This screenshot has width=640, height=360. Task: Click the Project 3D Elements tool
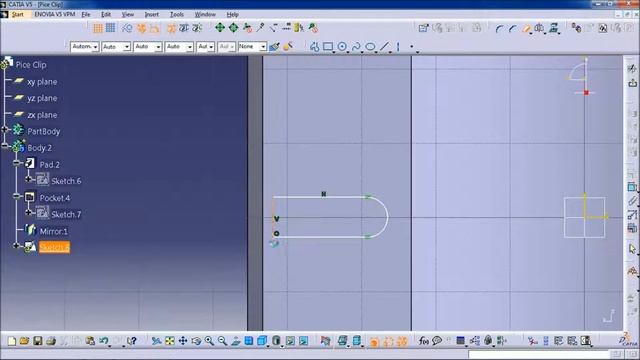tap(553, 28)
